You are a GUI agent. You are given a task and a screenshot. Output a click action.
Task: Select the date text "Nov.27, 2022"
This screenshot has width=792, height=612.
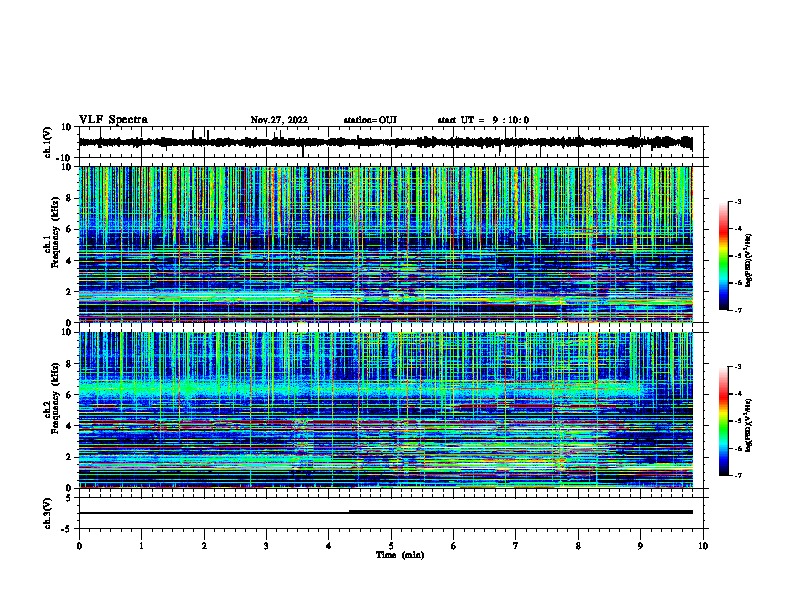(x=279, y=120)
